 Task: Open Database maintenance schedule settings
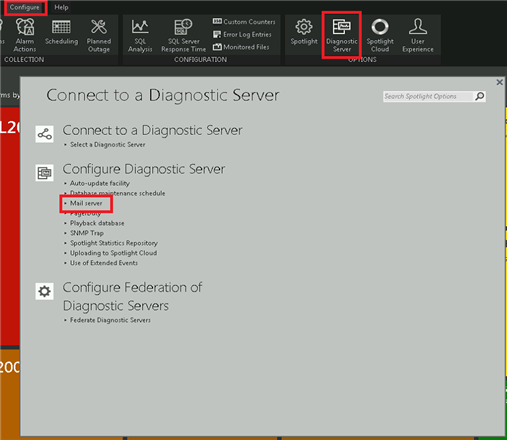(117, 193)
